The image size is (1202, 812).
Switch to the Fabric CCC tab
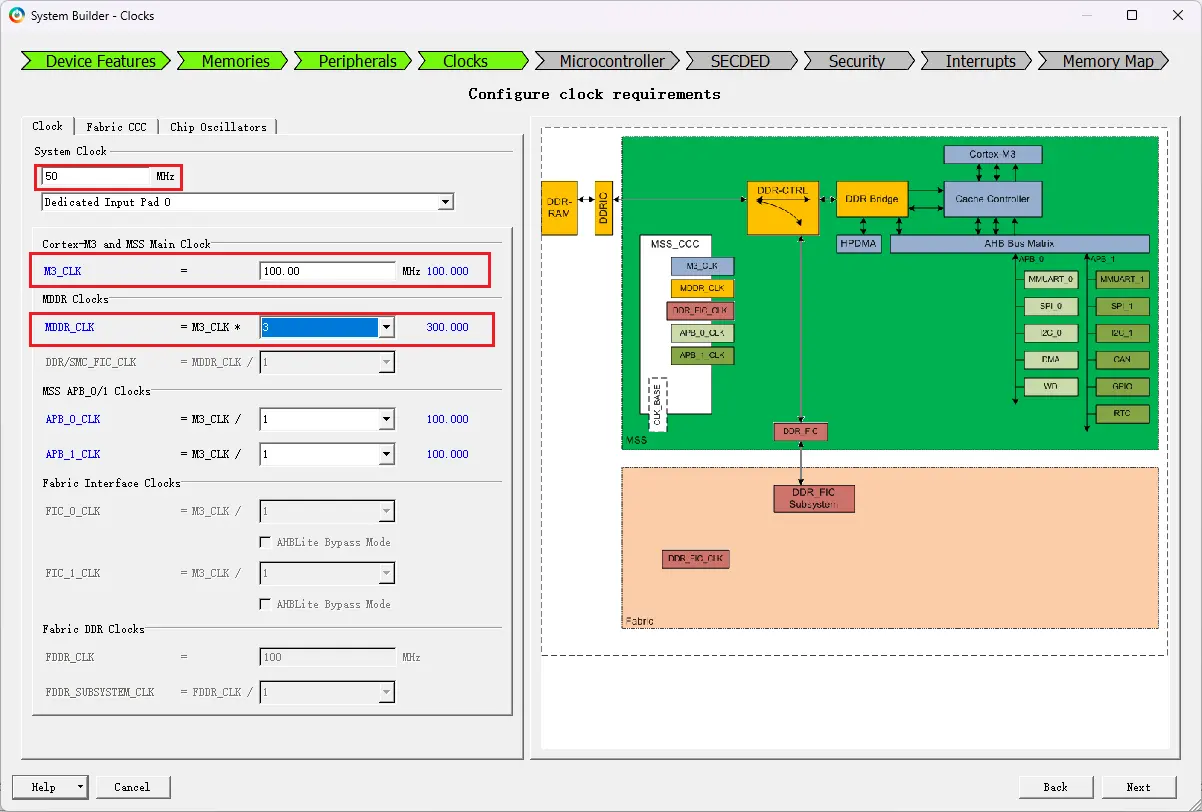coord(116,127)
